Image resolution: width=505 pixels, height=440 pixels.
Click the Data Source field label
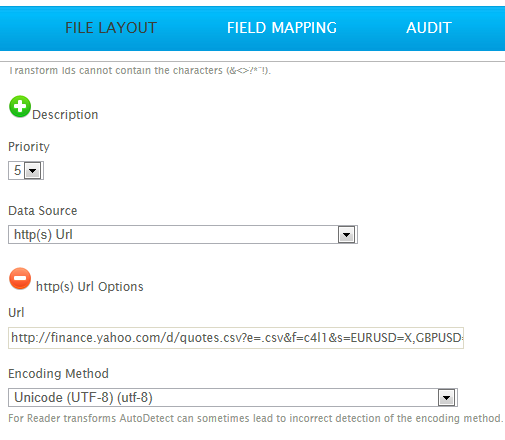pos(43,211)
